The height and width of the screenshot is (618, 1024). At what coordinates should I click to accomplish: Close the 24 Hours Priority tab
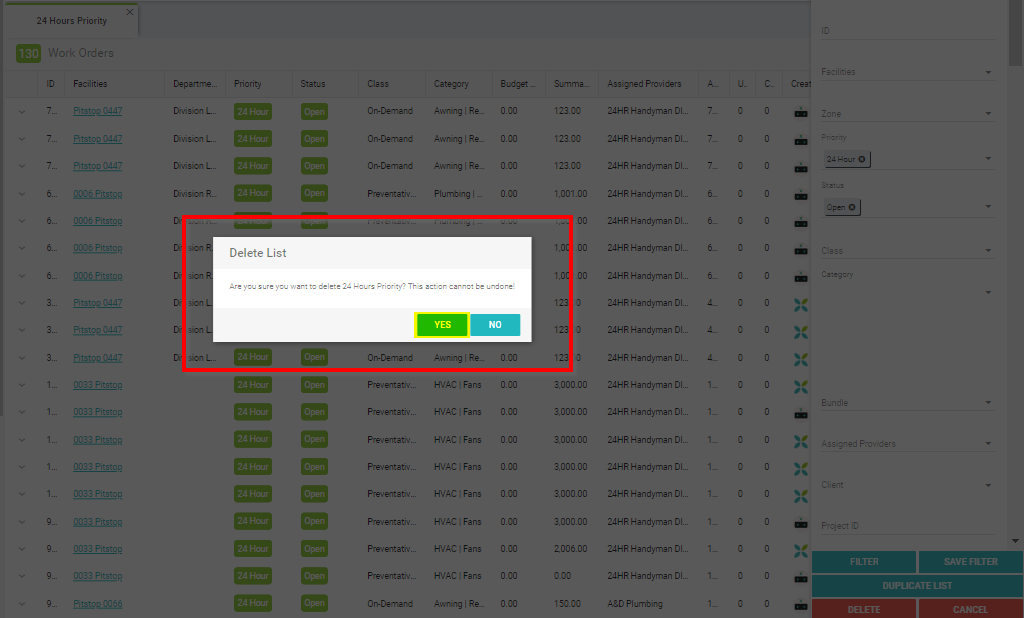tap(130, 13)
